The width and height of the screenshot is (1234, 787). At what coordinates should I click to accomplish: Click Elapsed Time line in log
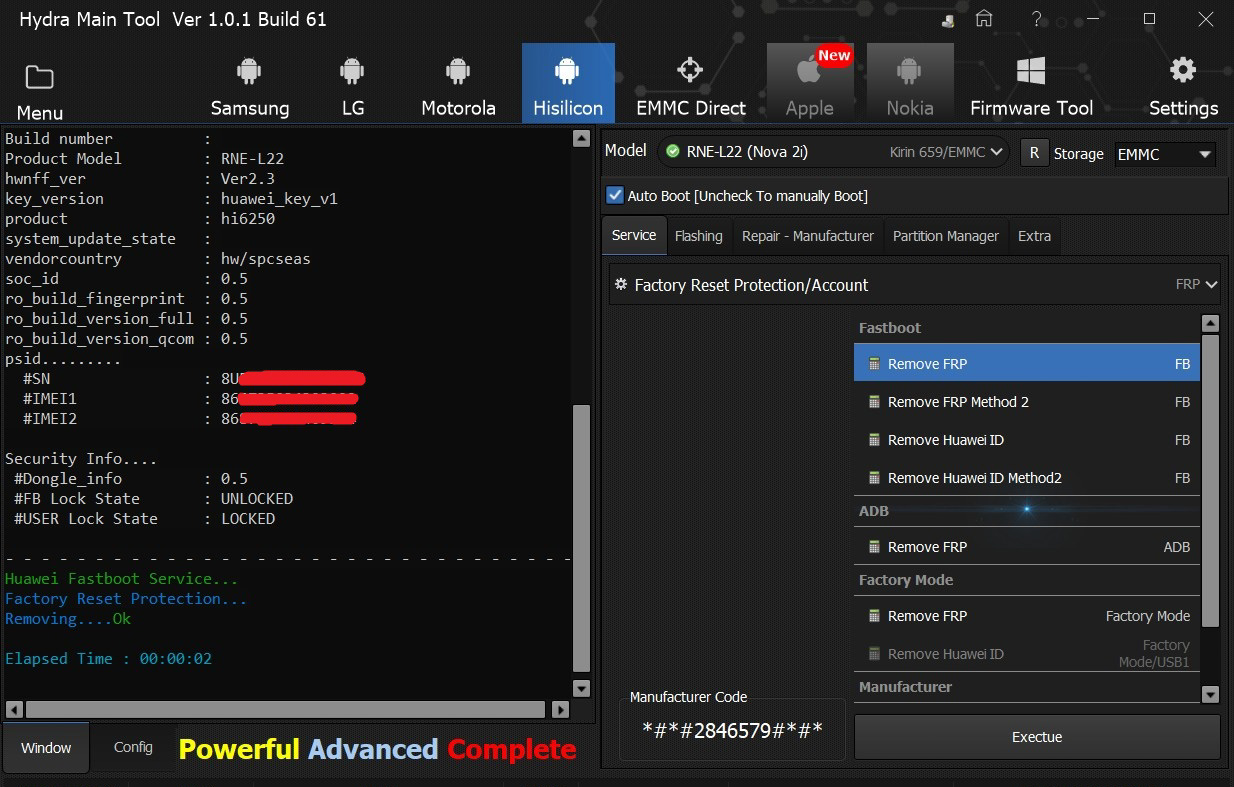(x=108, y=658)
